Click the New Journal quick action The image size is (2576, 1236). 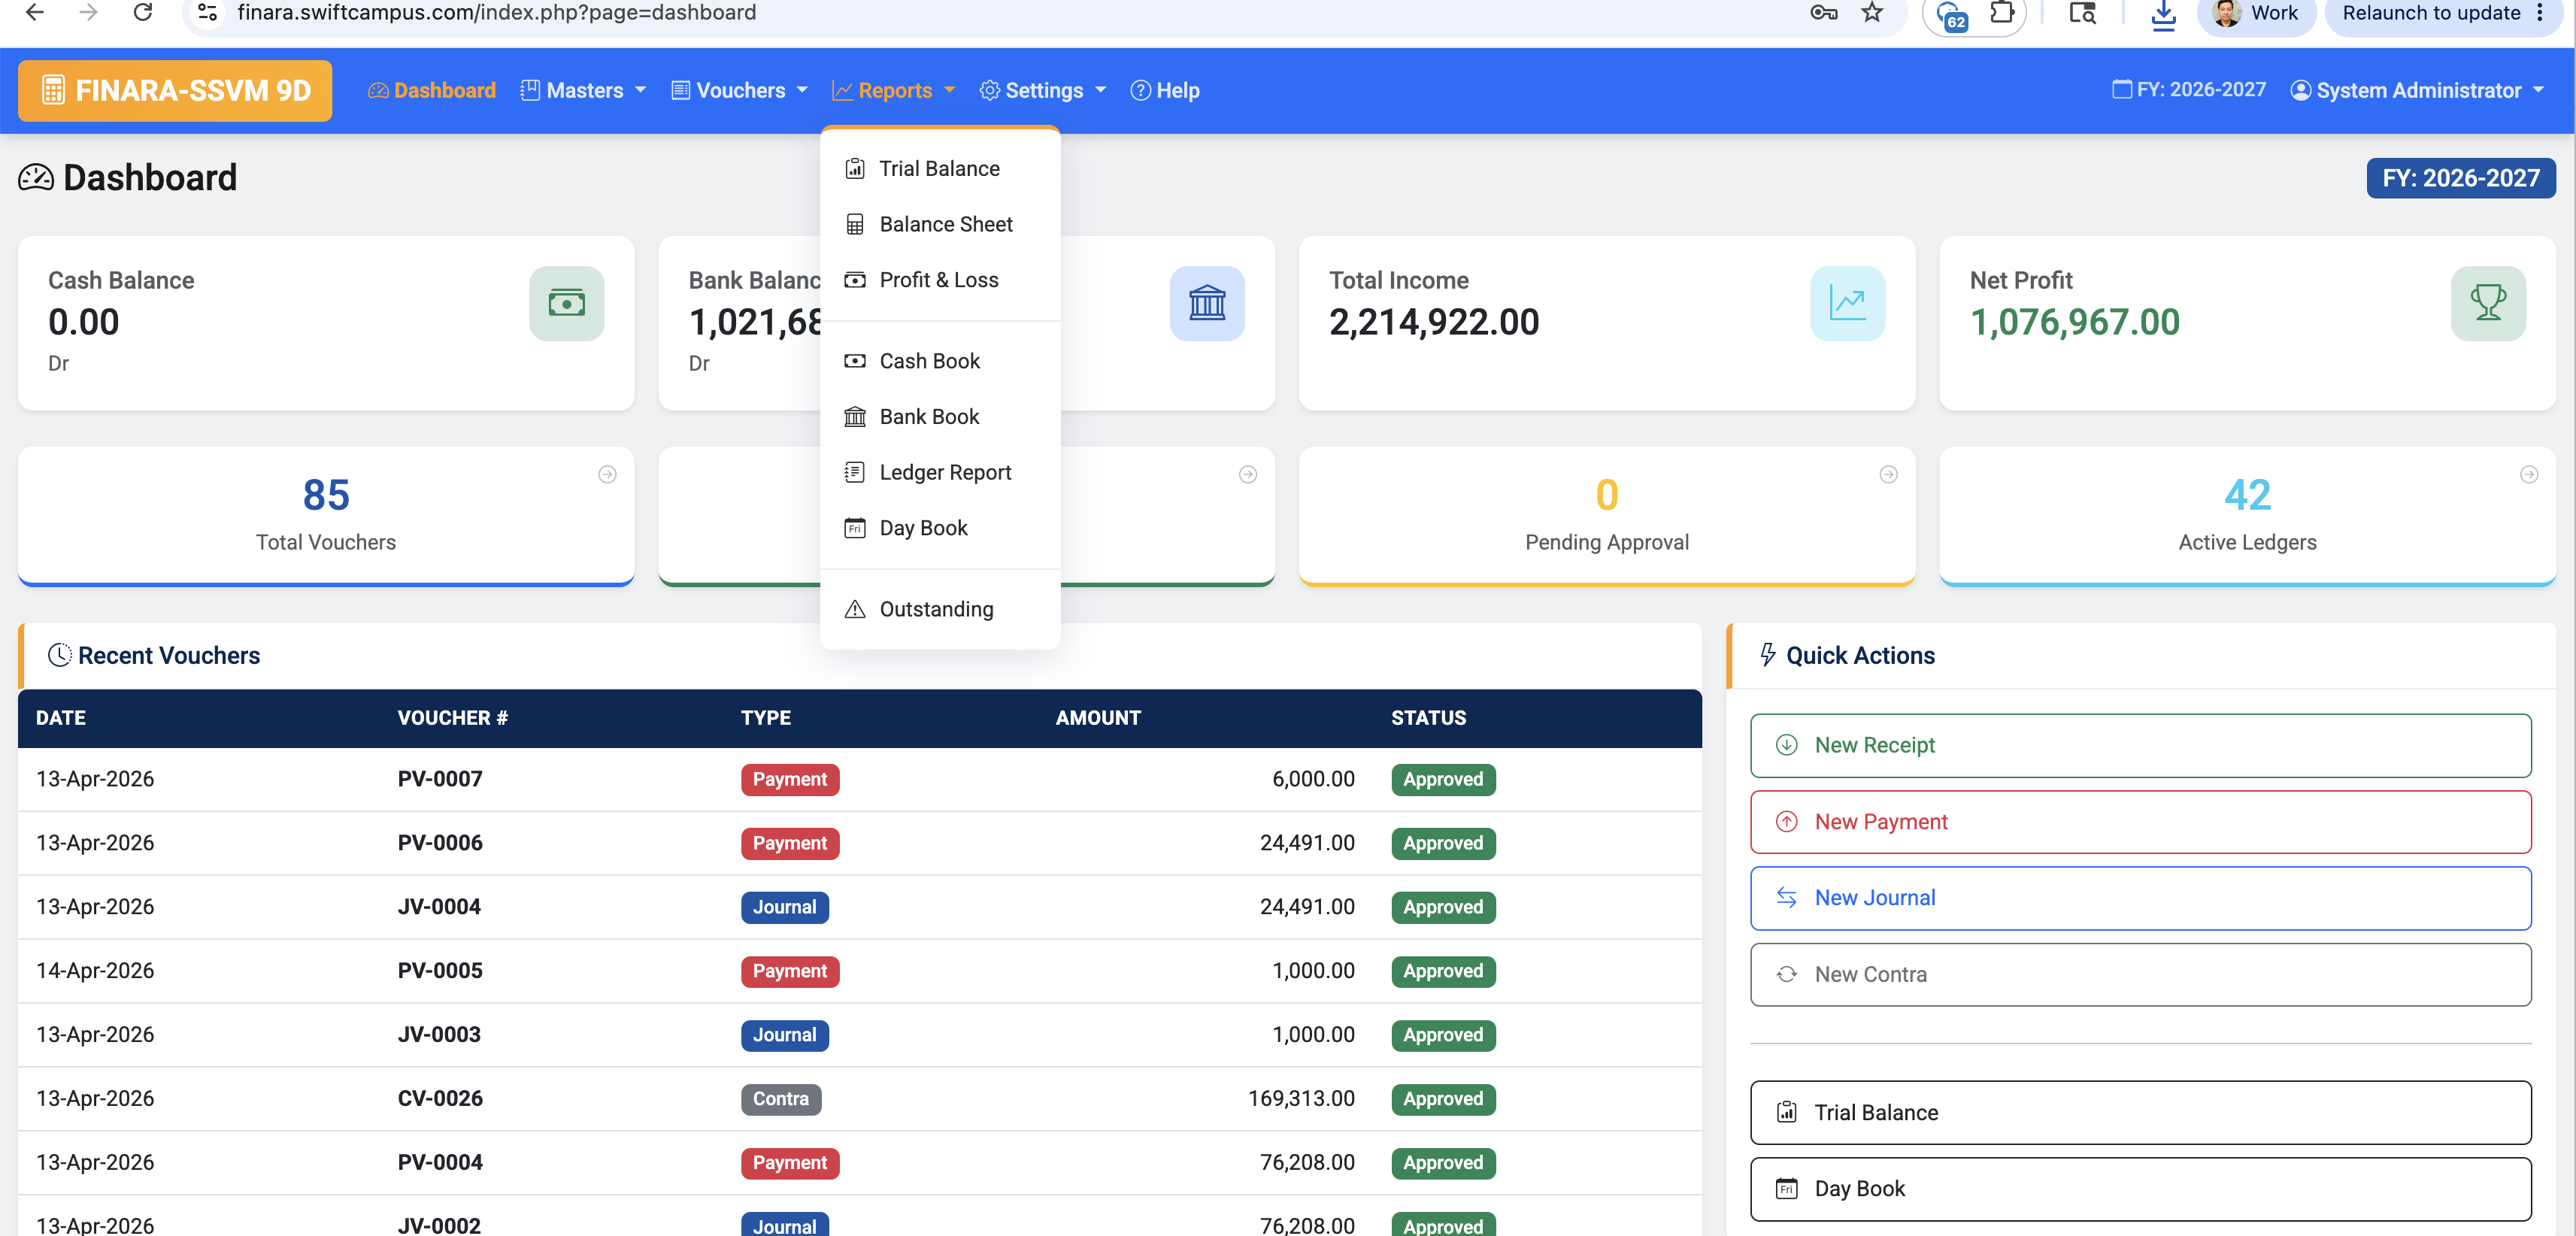[x=2140, y=898]
